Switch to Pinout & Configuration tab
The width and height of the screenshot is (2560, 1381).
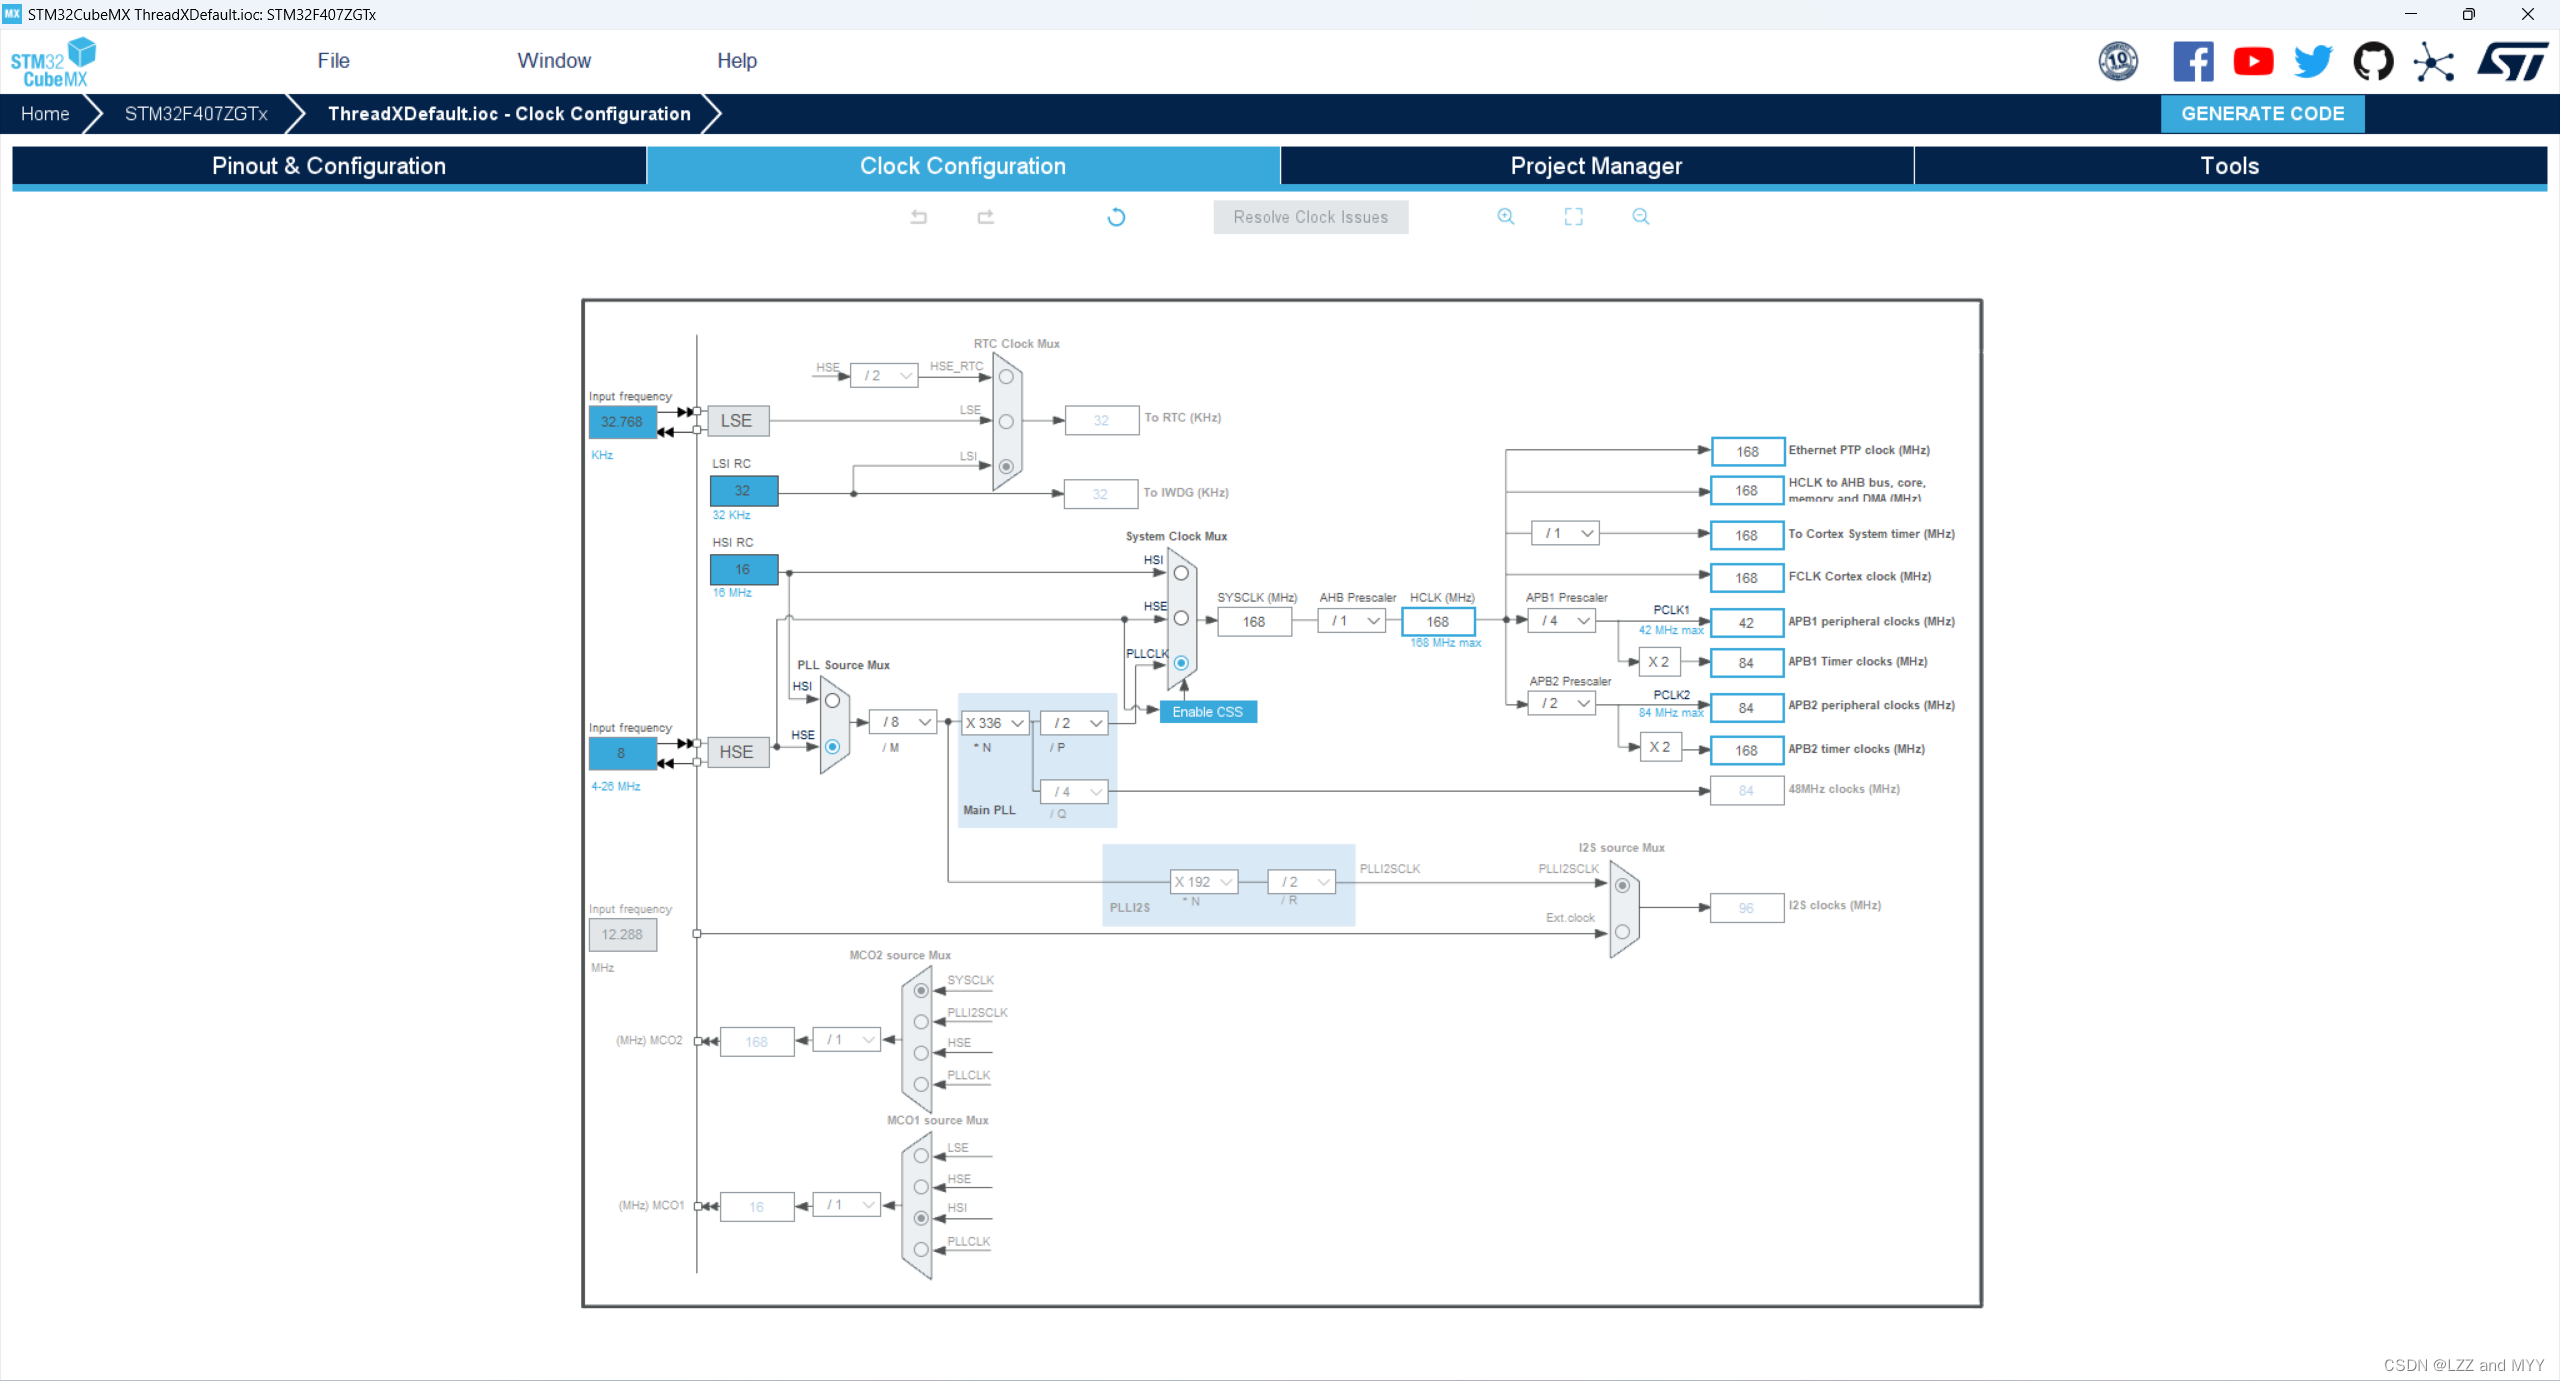(329, 166)
